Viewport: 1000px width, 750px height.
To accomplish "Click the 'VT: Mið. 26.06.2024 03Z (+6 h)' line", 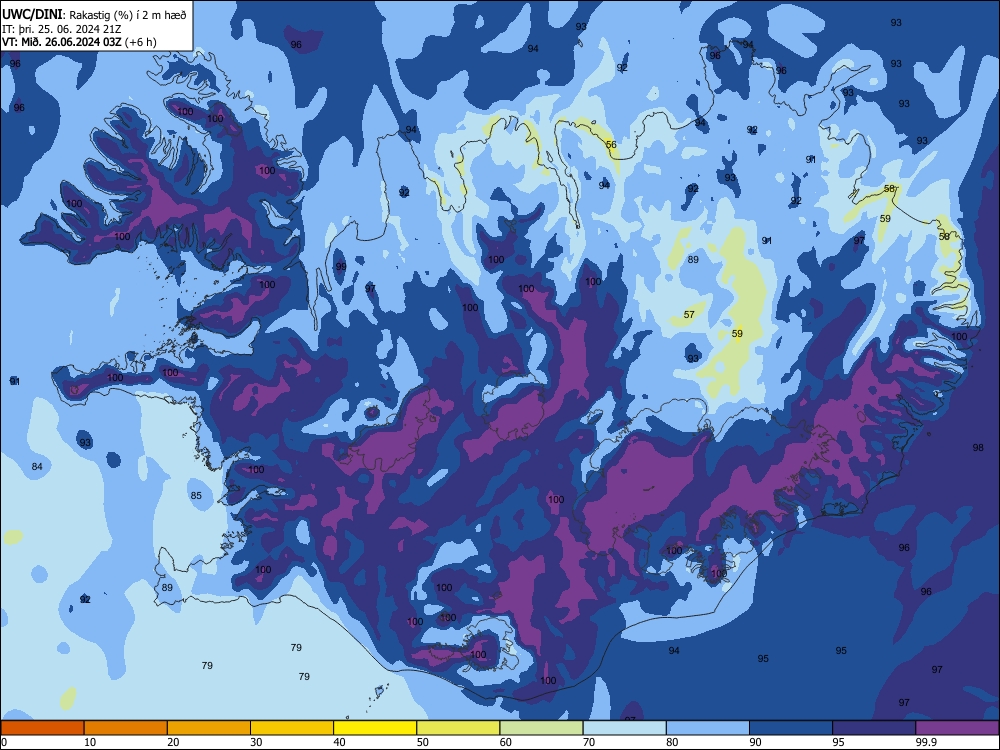I will 79,42.
